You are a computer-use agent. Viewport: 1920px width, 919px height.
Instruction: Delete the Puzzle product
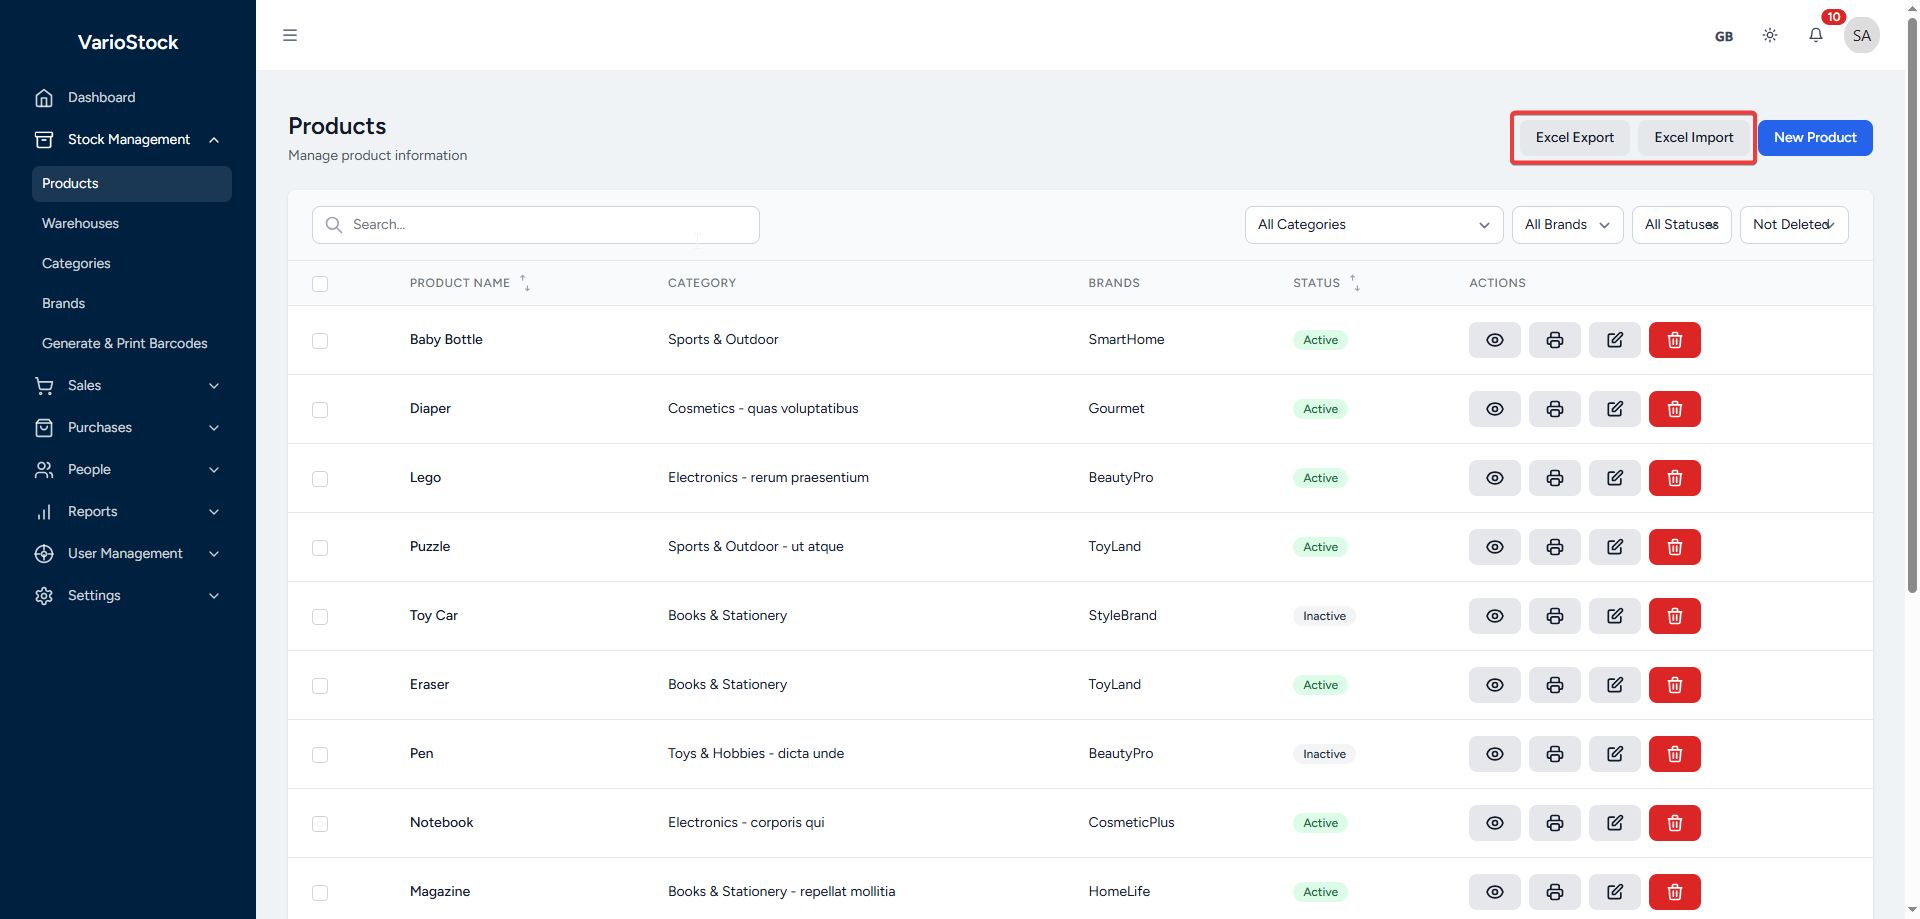1674,547
